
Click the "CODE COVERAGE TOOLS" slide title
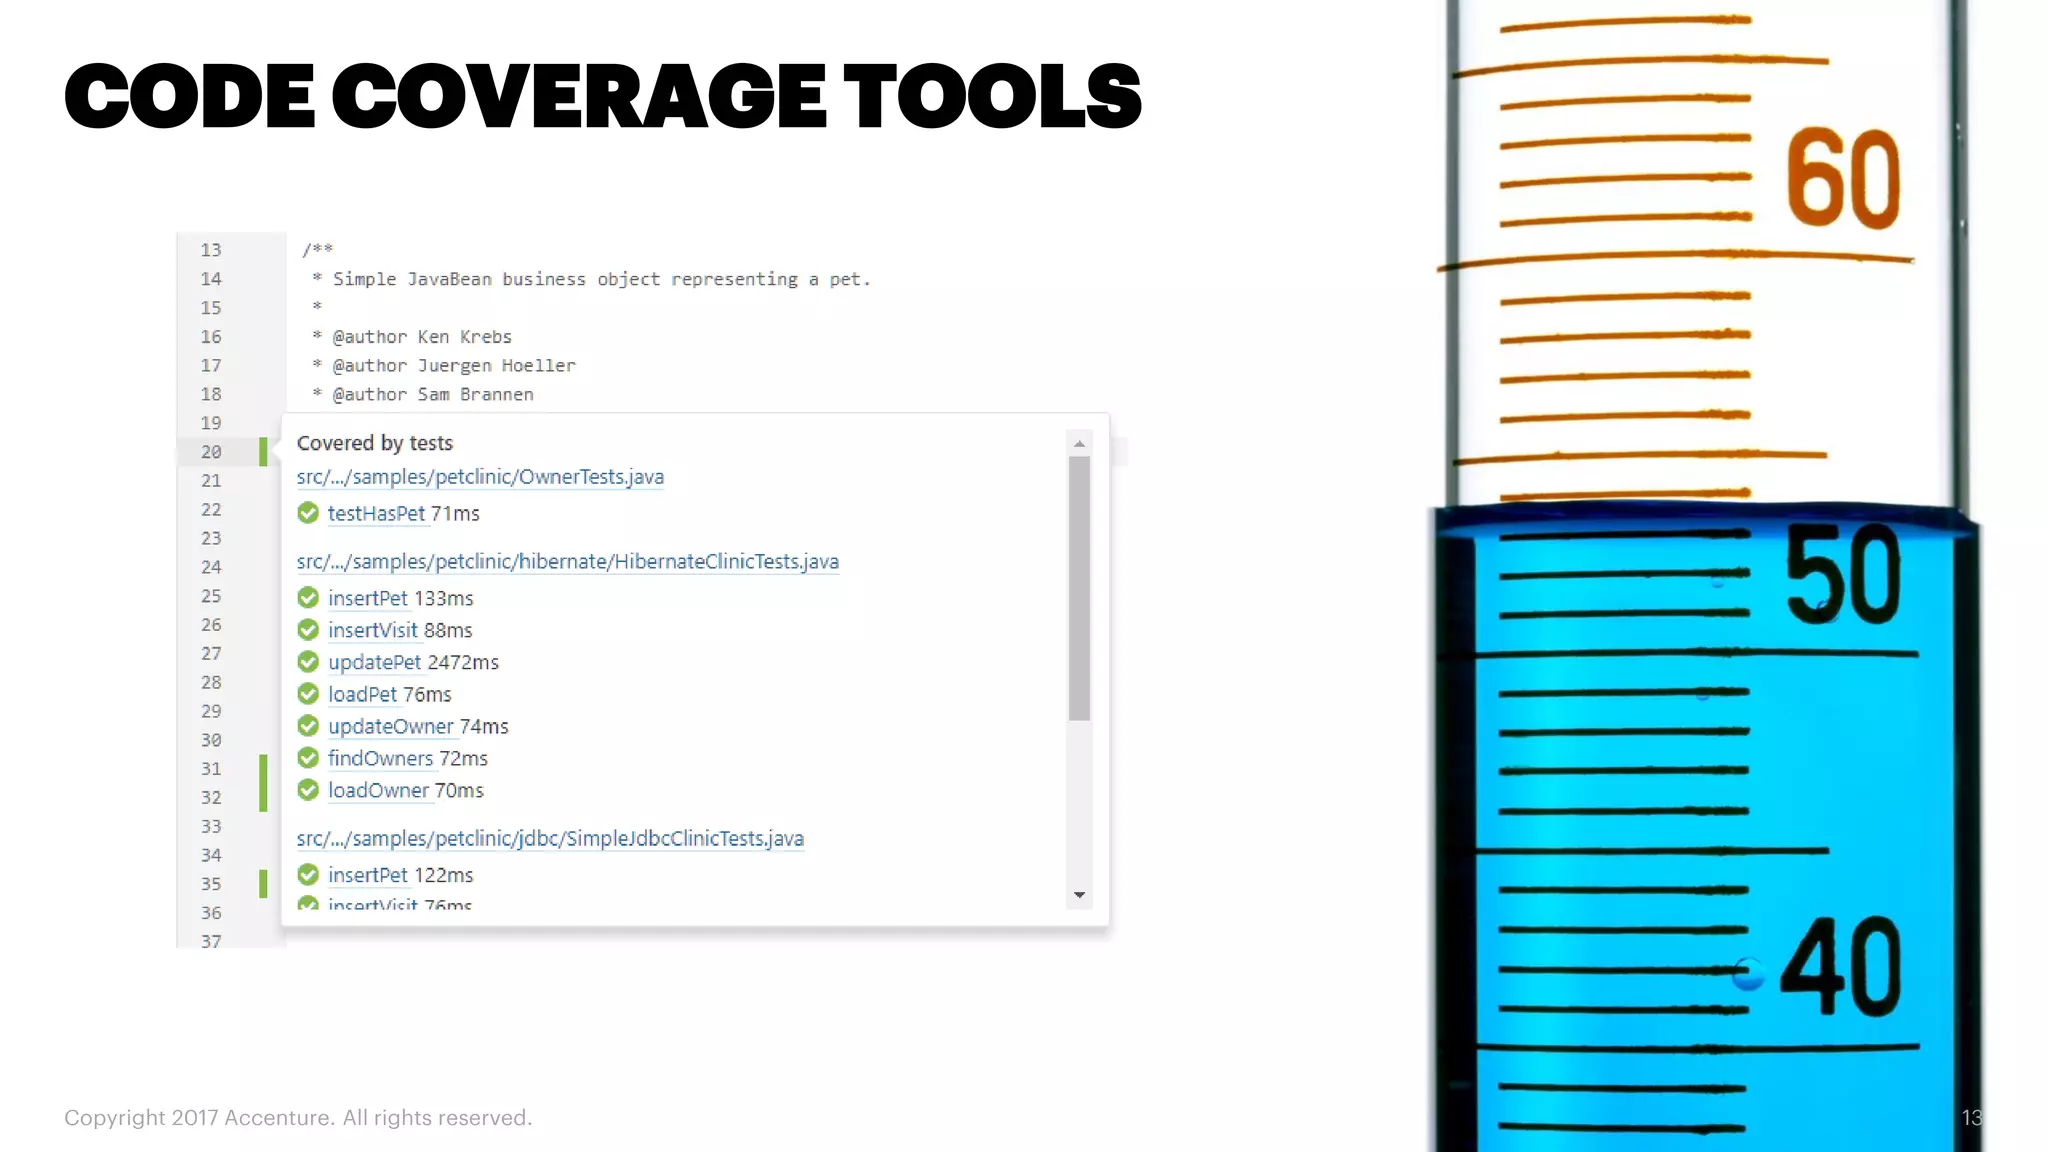pyautogui.click(x=603, y=96)
